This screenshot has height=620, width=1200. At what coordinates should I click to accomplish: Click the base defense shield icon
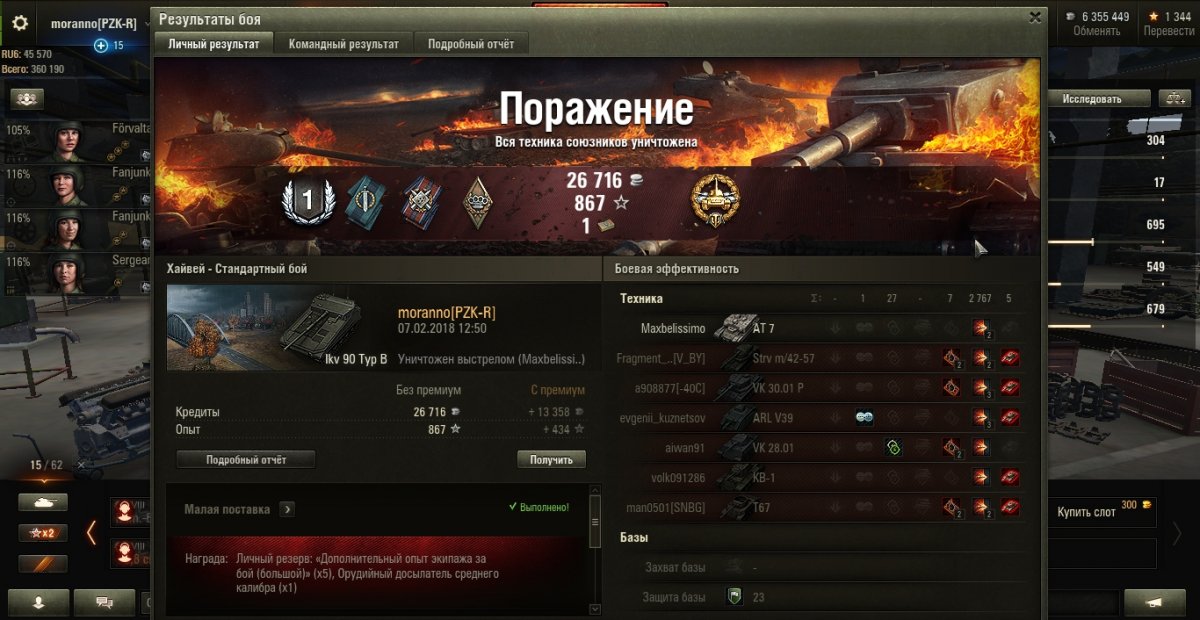click(x=733, y=597)
